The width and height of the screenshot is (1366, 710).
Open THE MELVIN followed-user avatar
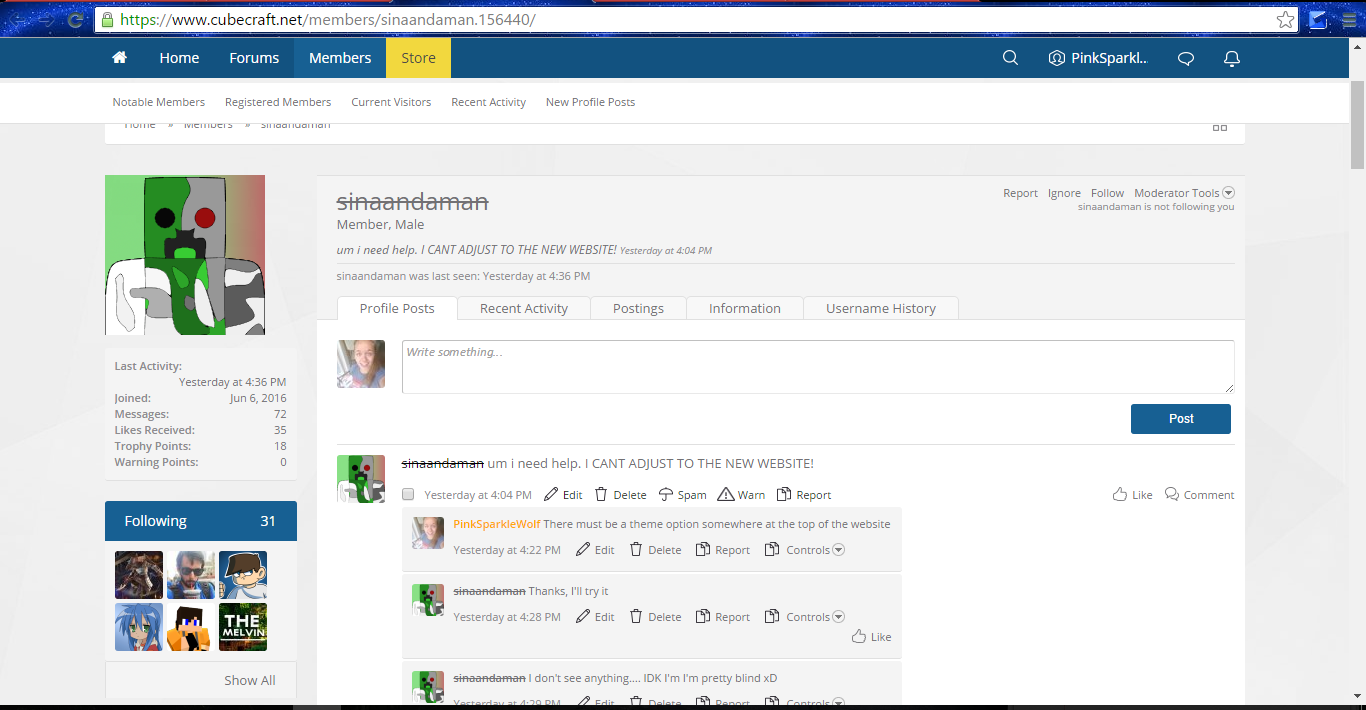pos(243,627)
